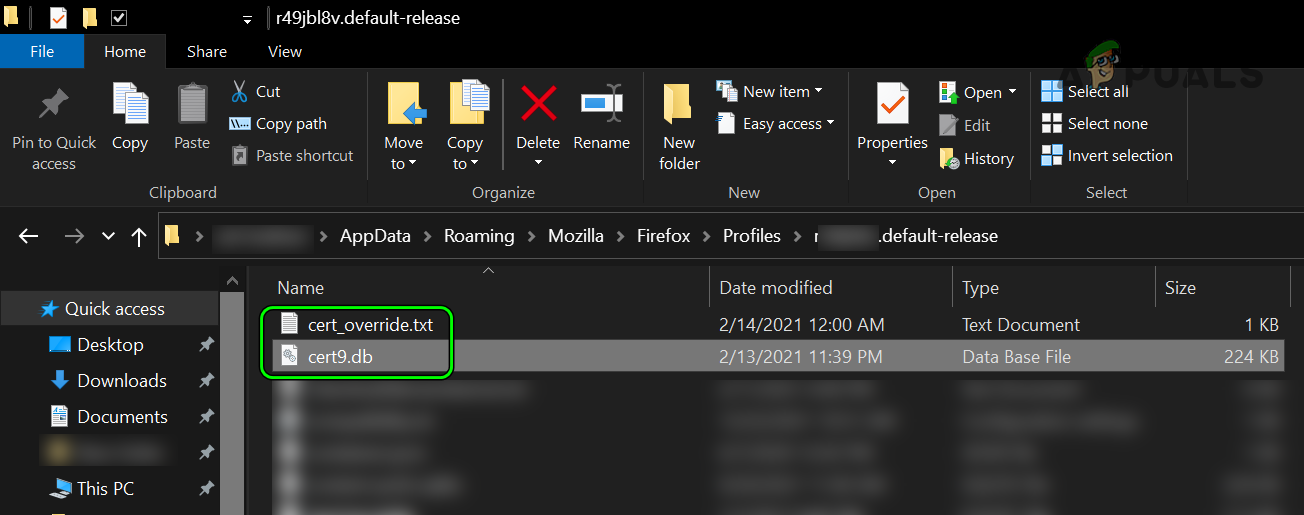Open Customize Quick Access Toolbar dropdown
This screenshot has width=1304, height=515.
pos(247,19)
